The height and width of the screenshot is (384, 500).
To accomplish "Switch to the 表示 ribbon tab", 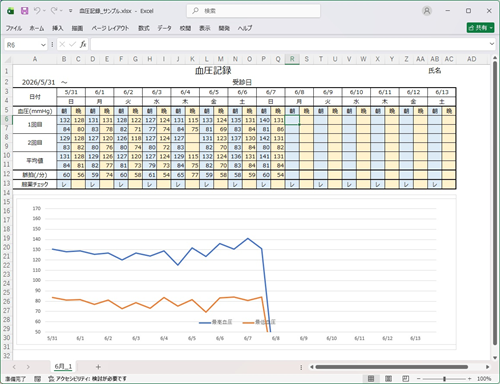I will point(205,28).
